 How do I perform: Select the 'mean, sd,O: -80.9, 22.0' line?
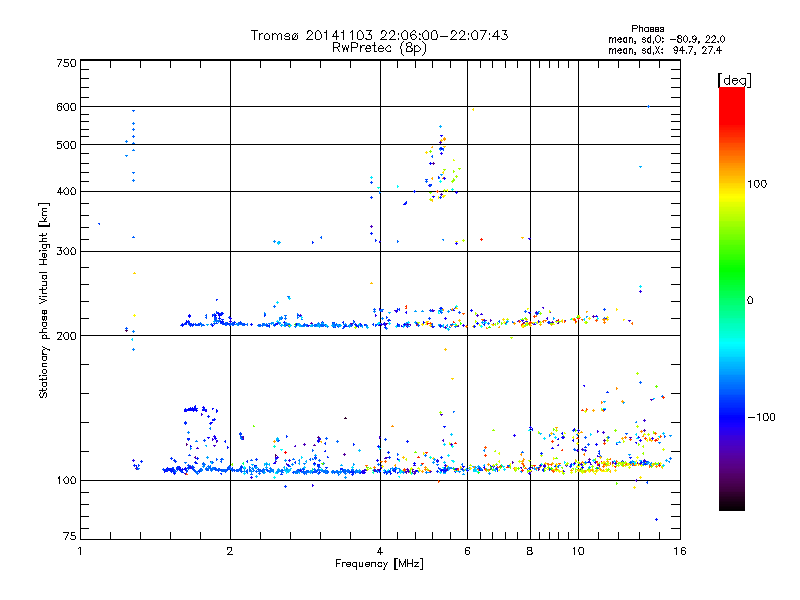click(666, 39)
